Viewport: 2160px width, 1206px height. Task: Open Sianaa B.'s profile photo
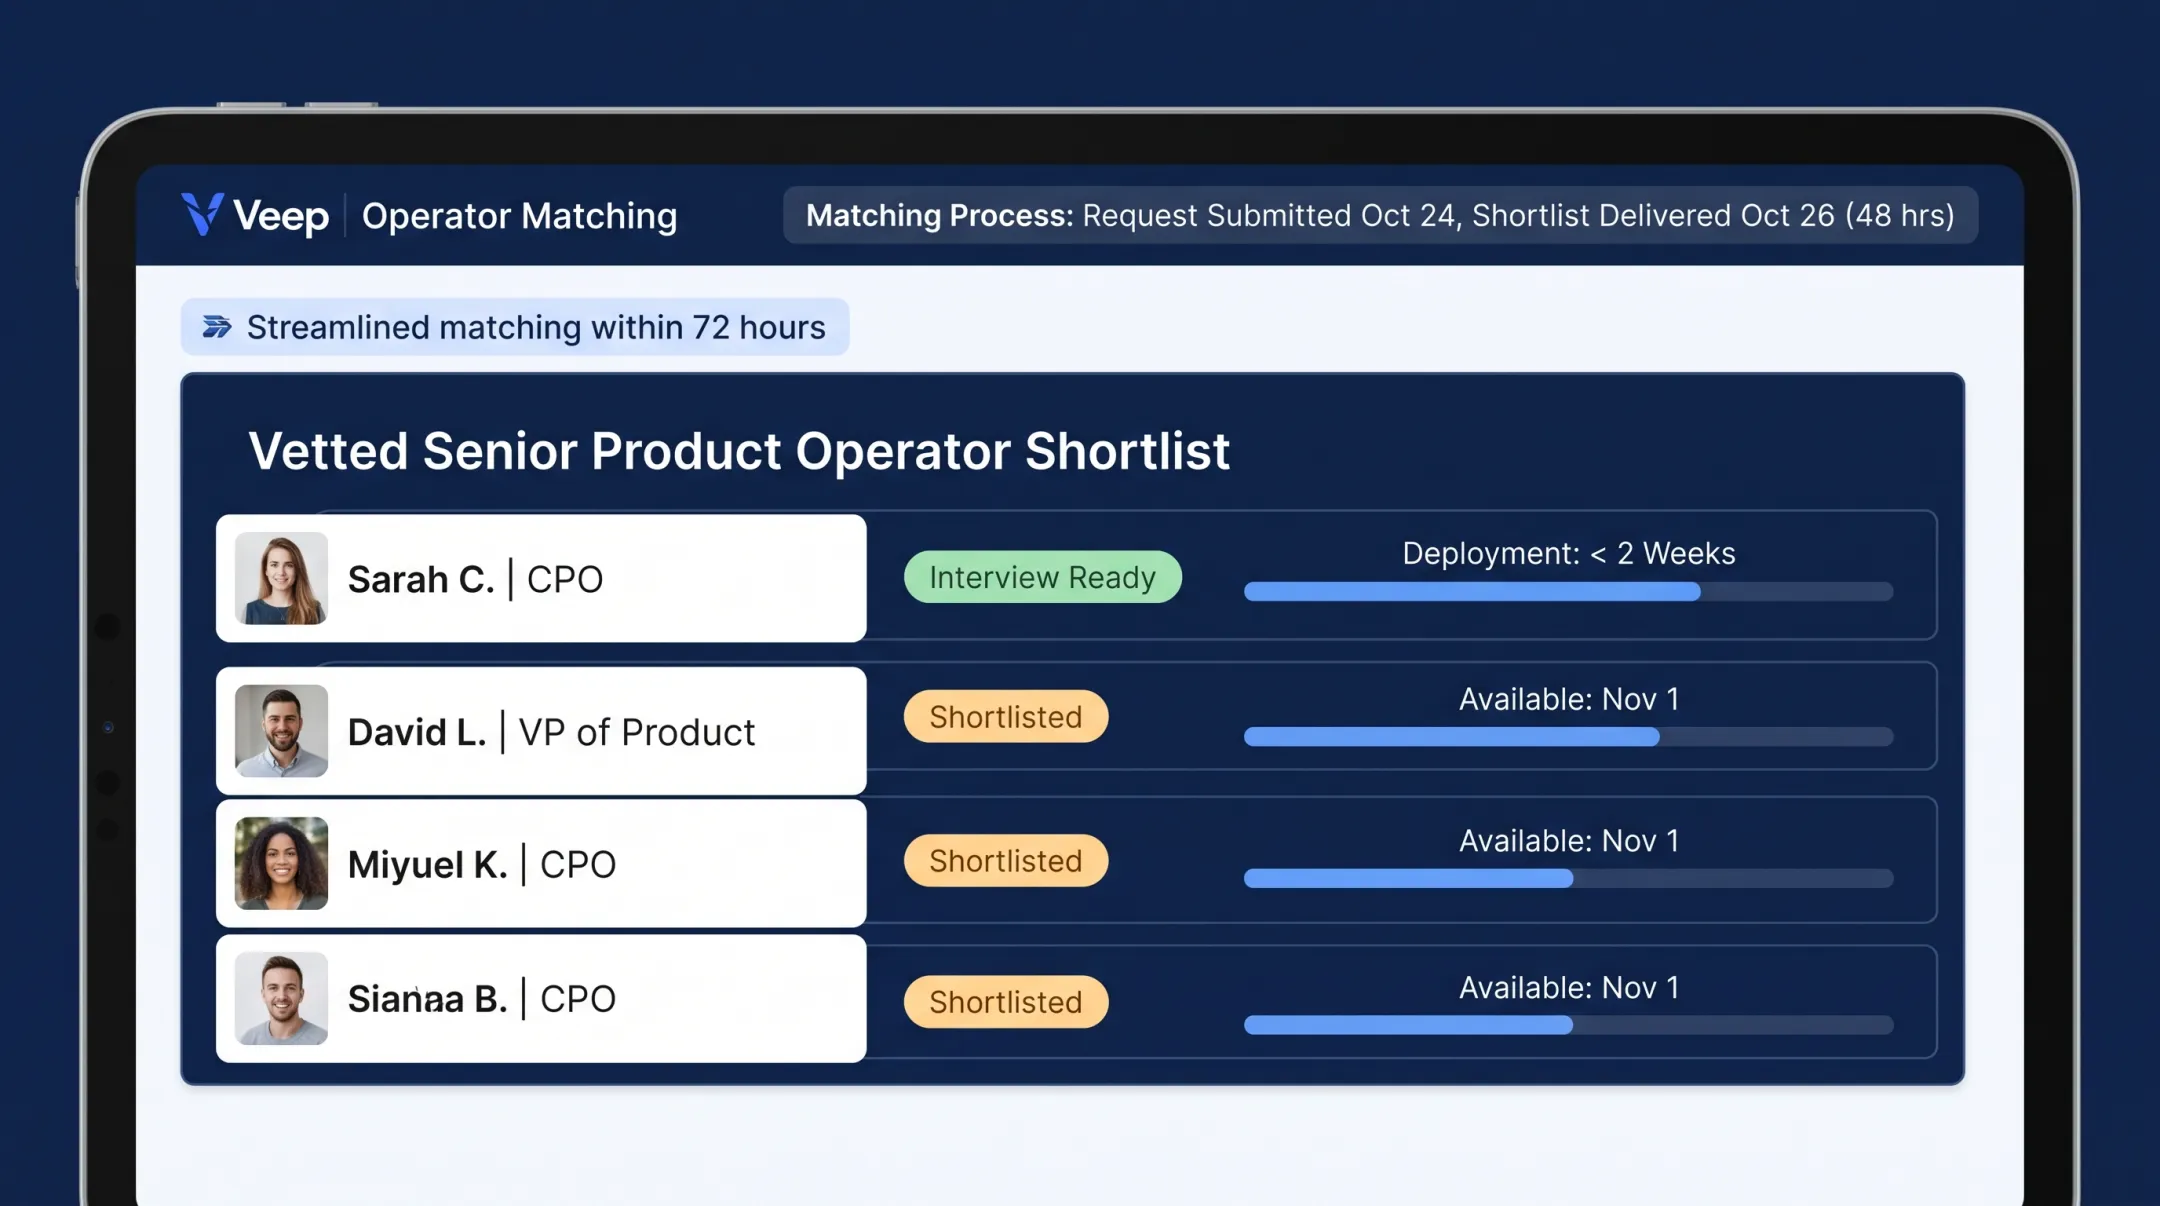tap(281, 998)
